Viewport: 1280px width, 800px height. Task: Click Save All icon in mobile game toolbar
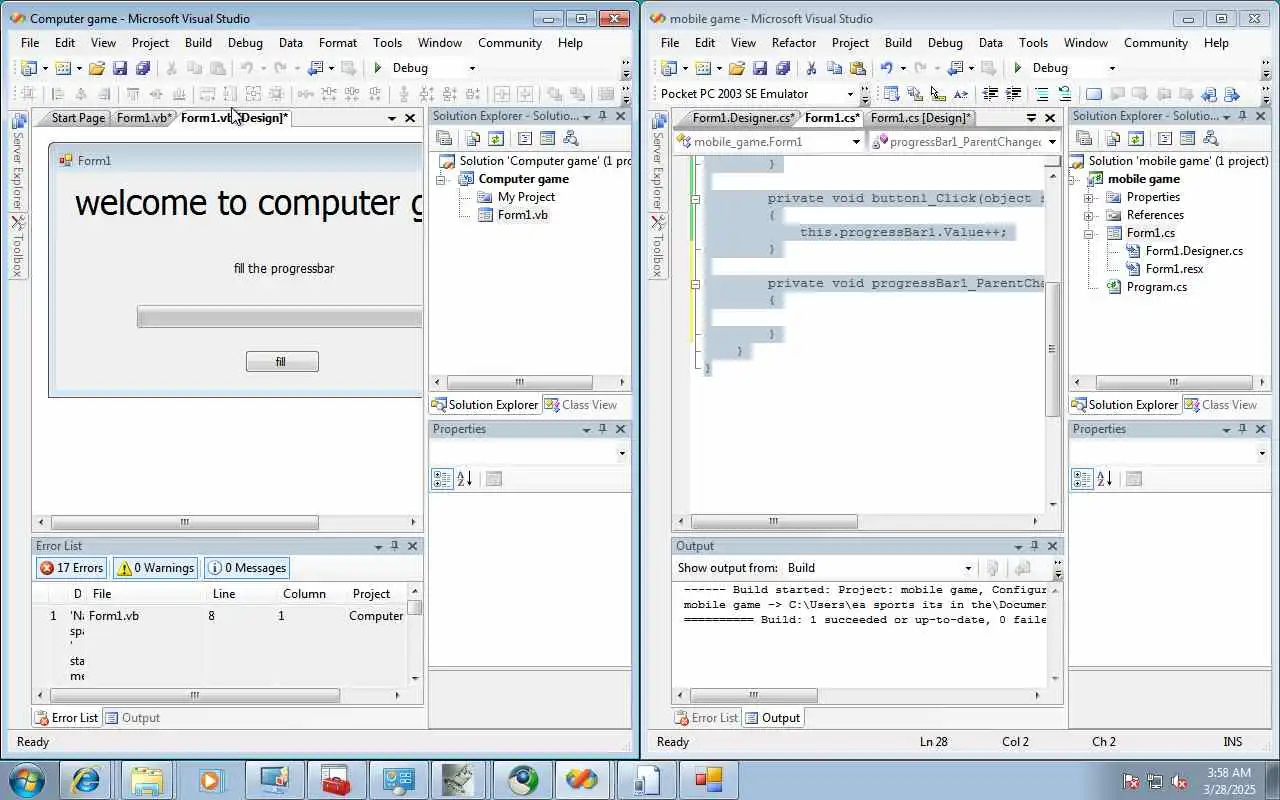[782, 68]
